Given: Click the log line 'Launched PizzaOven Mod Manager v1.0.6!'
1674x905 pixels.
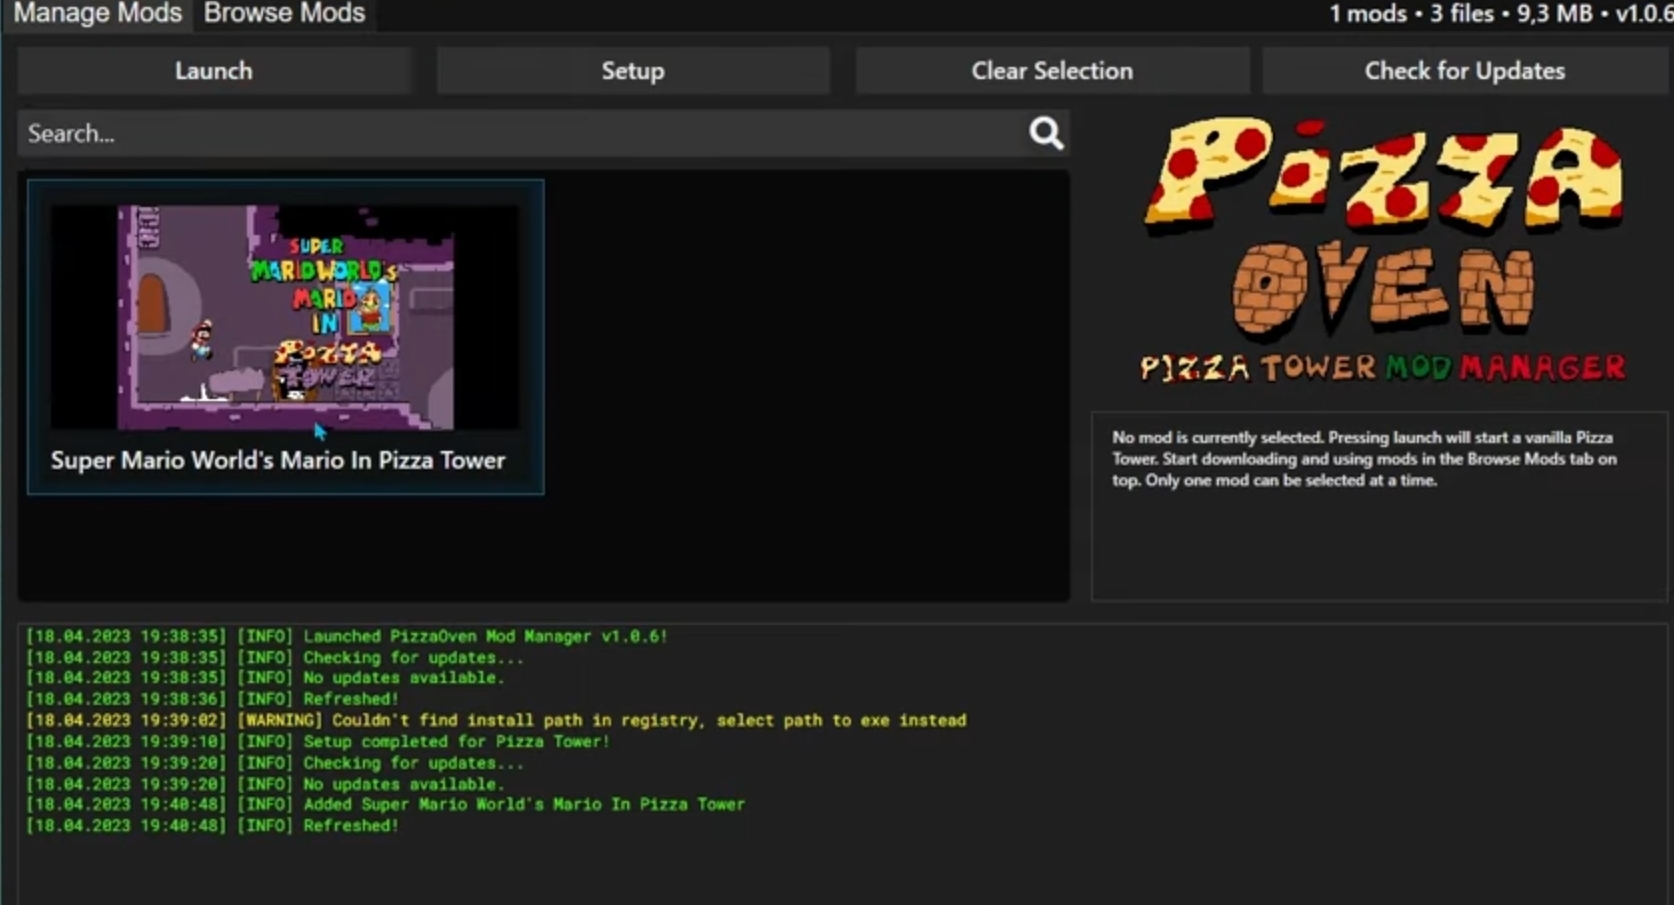Looking at the screenshot, I should pyautogui.click(x=346, y=636).
